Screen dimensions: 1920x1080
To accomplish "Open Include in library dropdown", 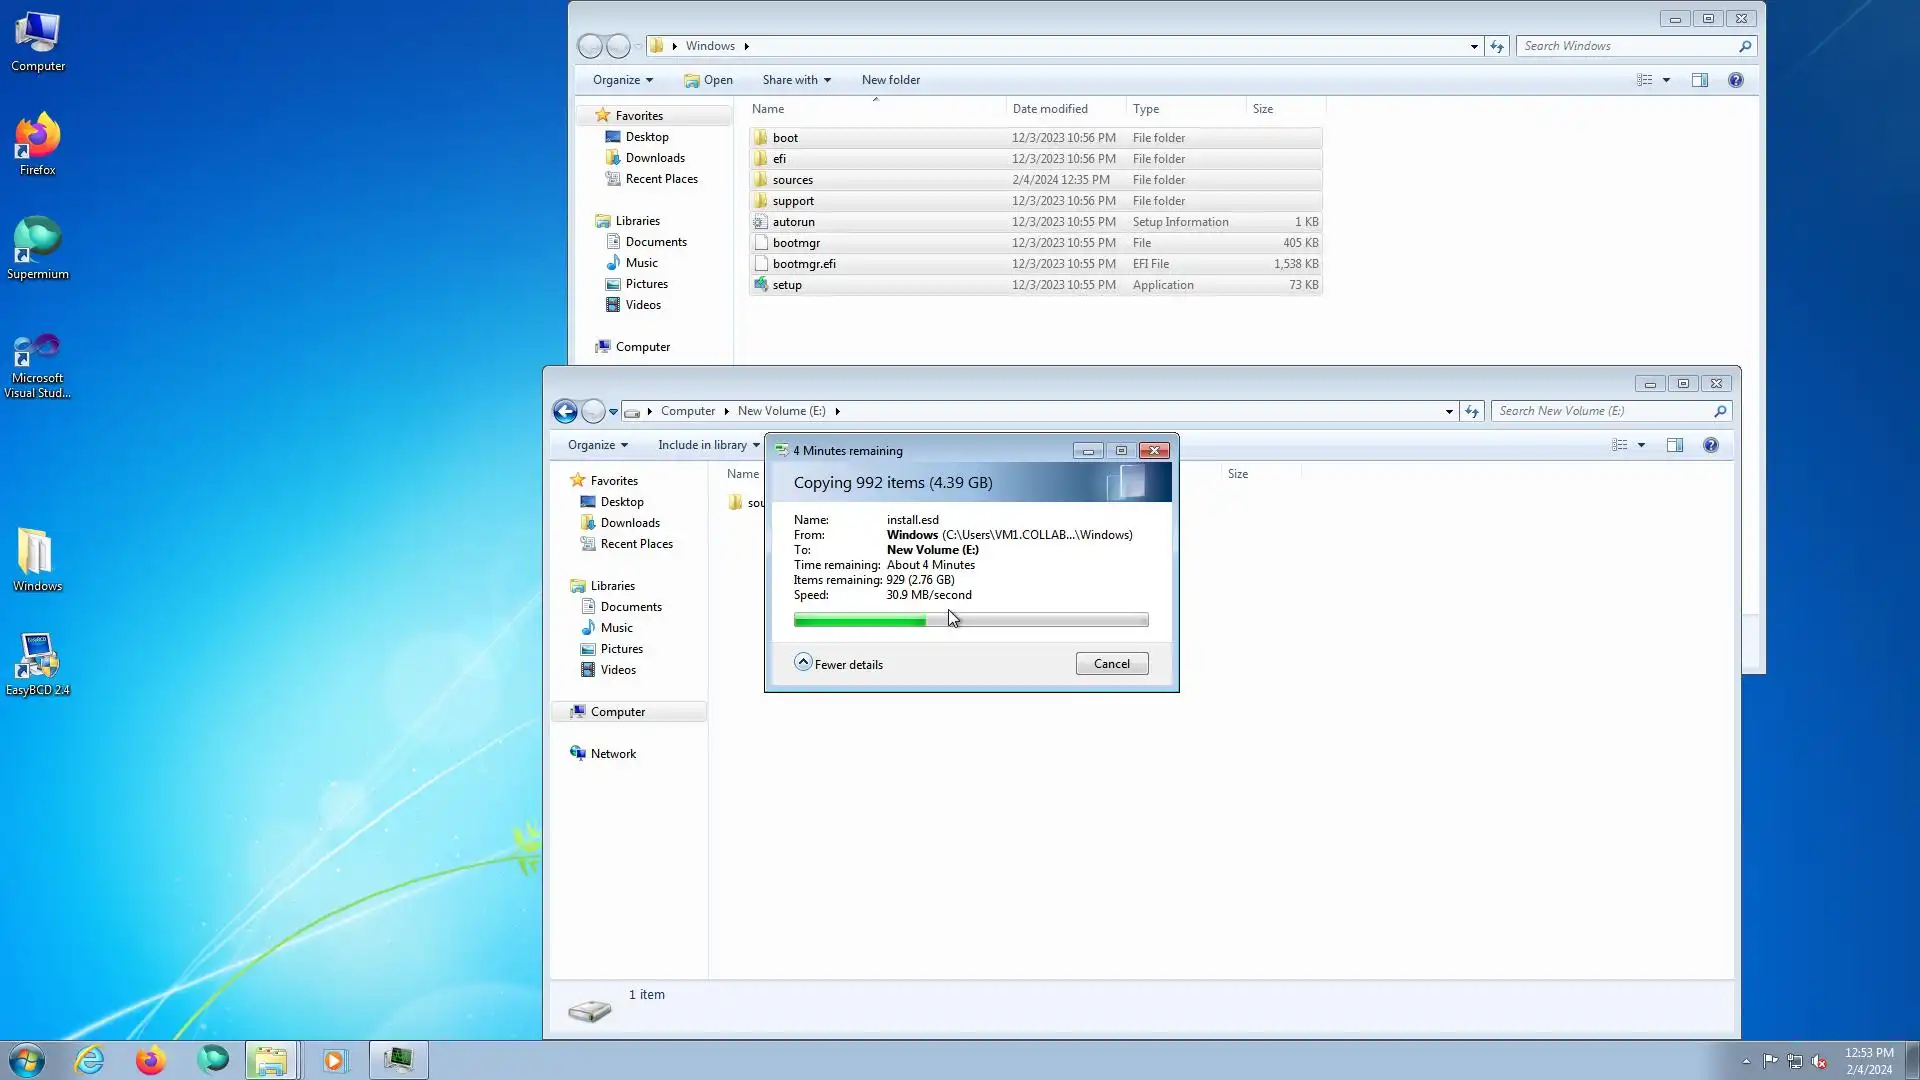I will pyautogui.click(x=708, y=445).
